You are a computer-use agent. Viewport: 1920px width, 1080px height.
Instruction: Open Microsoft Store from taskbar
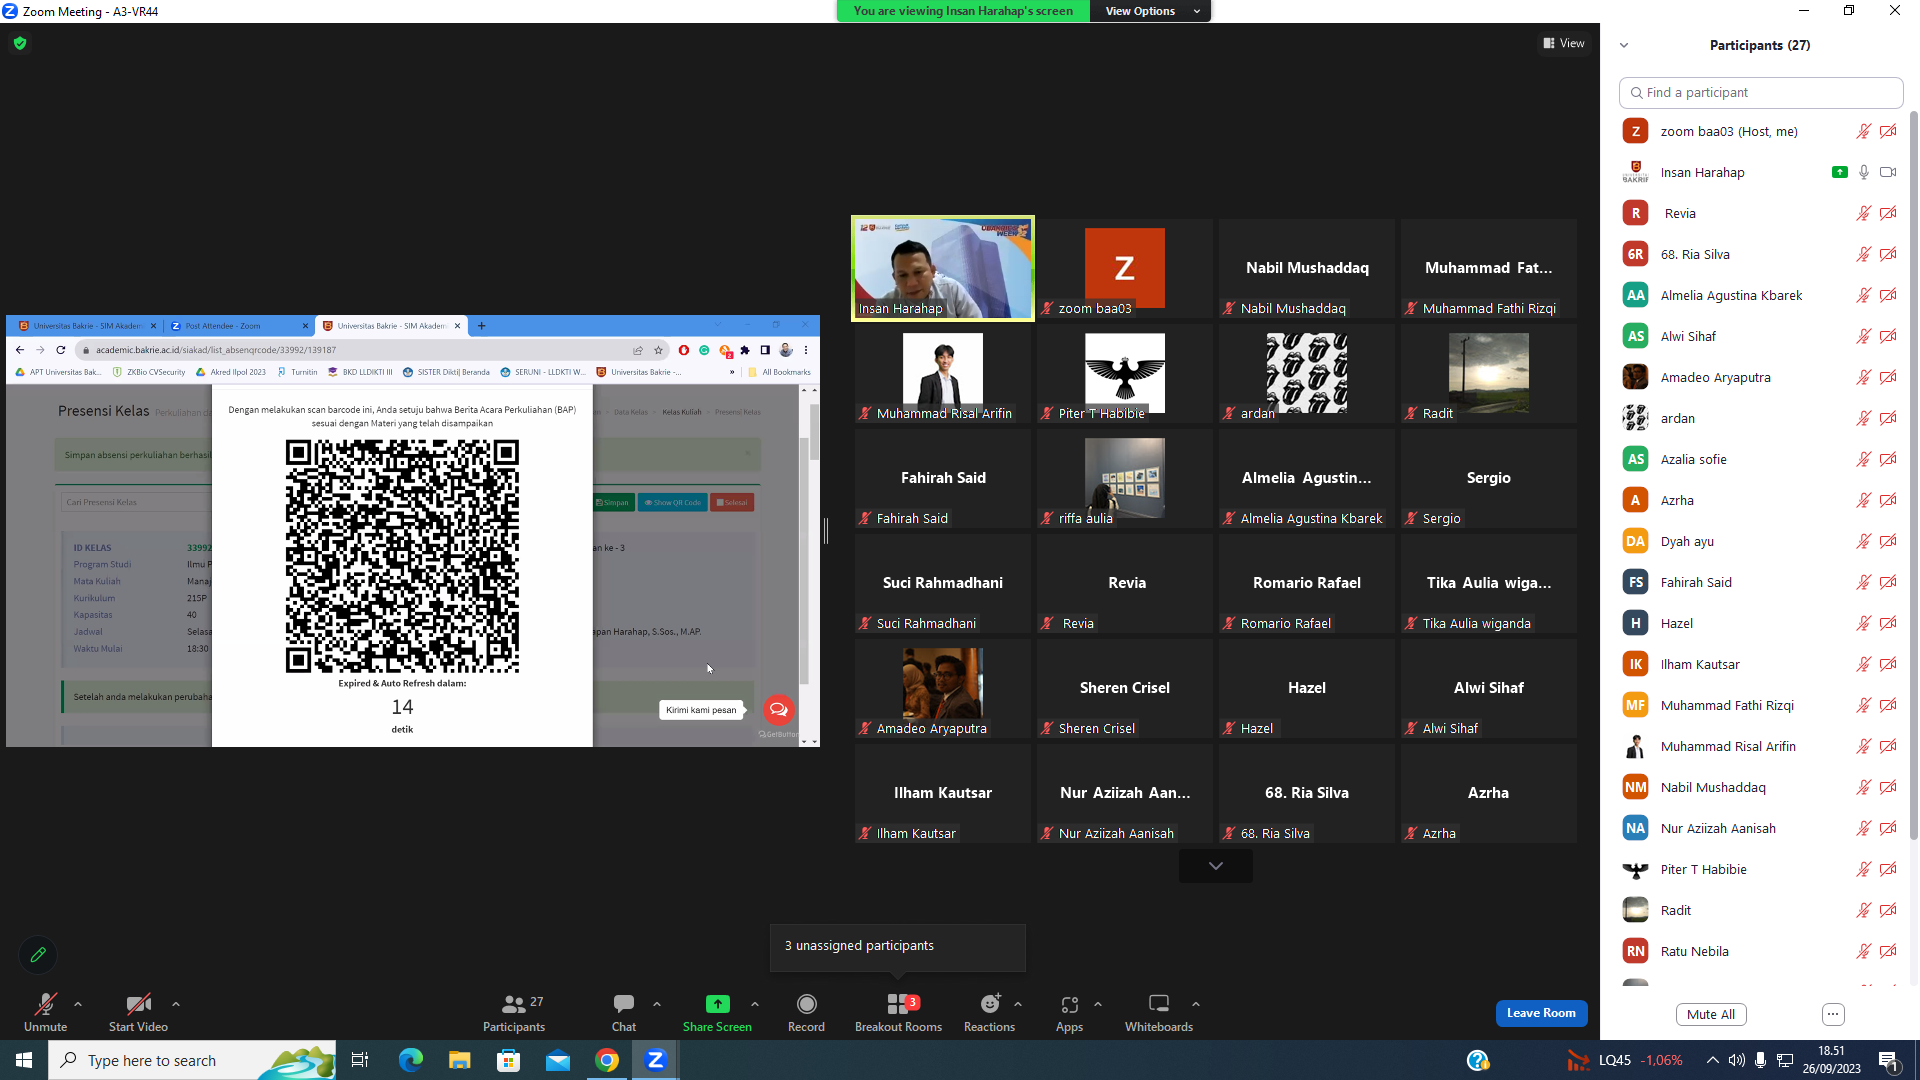point(508,1060)
